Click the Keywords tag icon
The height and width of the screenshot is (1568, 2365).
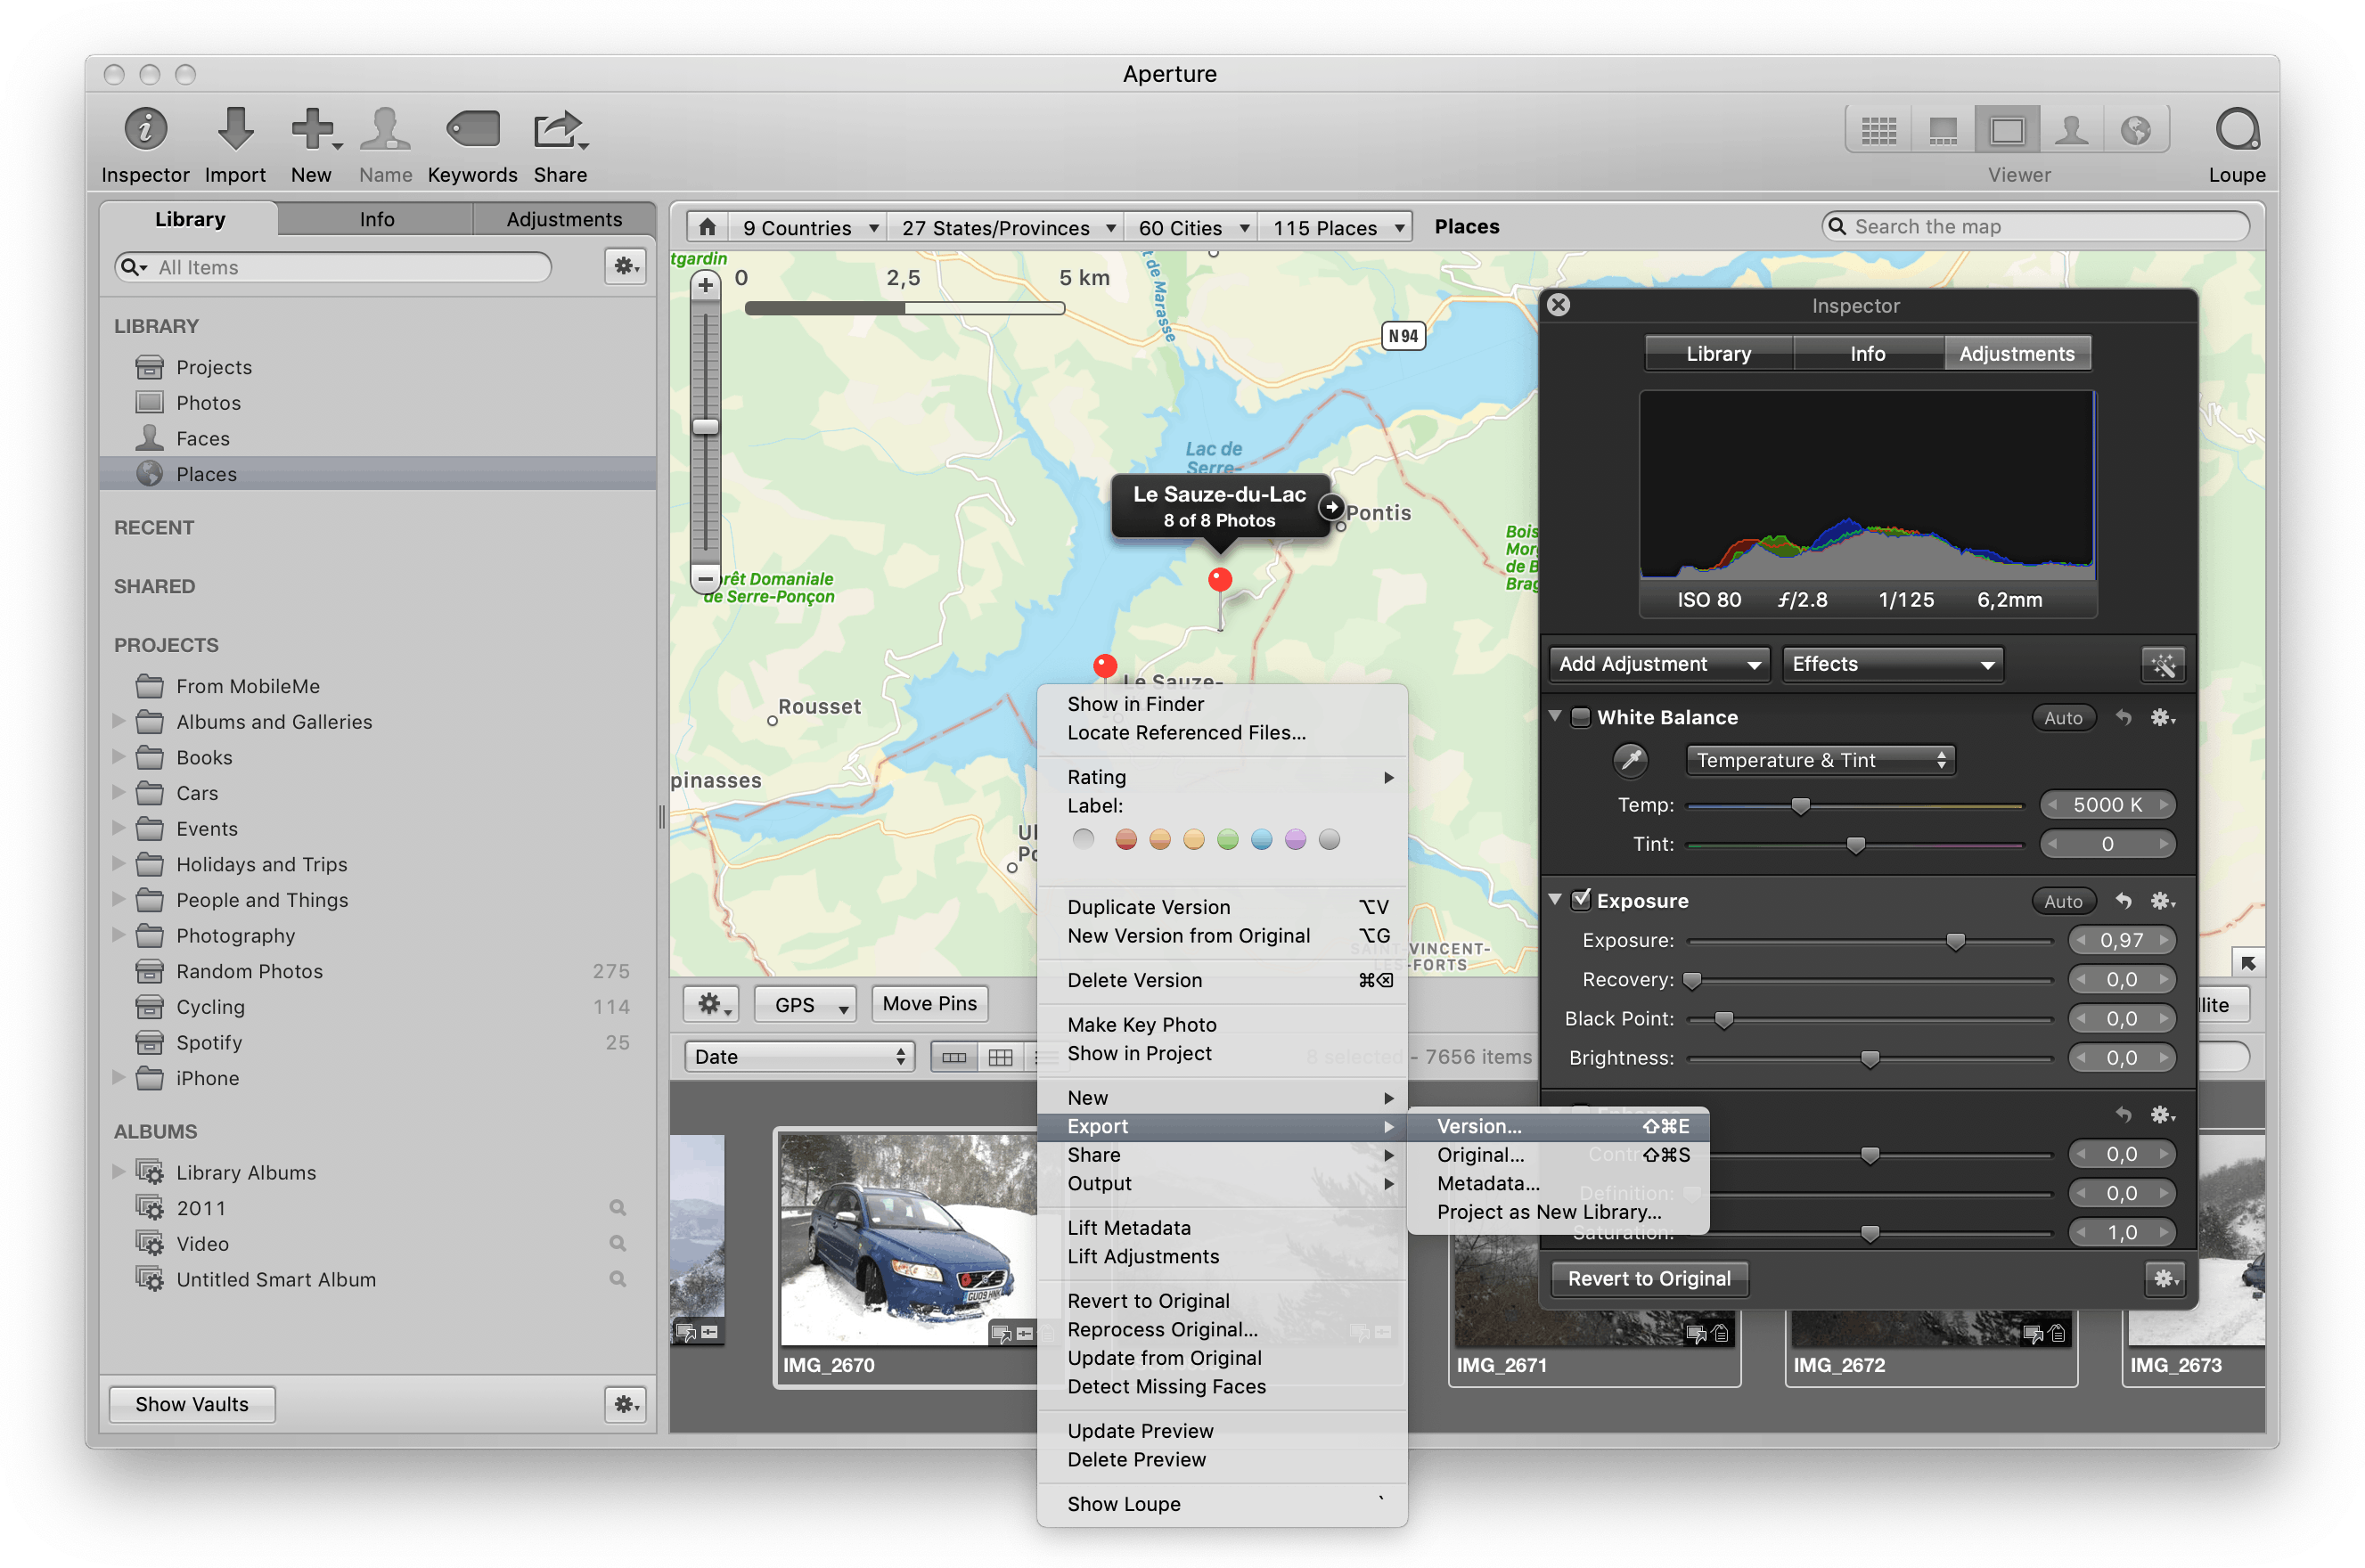point(472,130)
